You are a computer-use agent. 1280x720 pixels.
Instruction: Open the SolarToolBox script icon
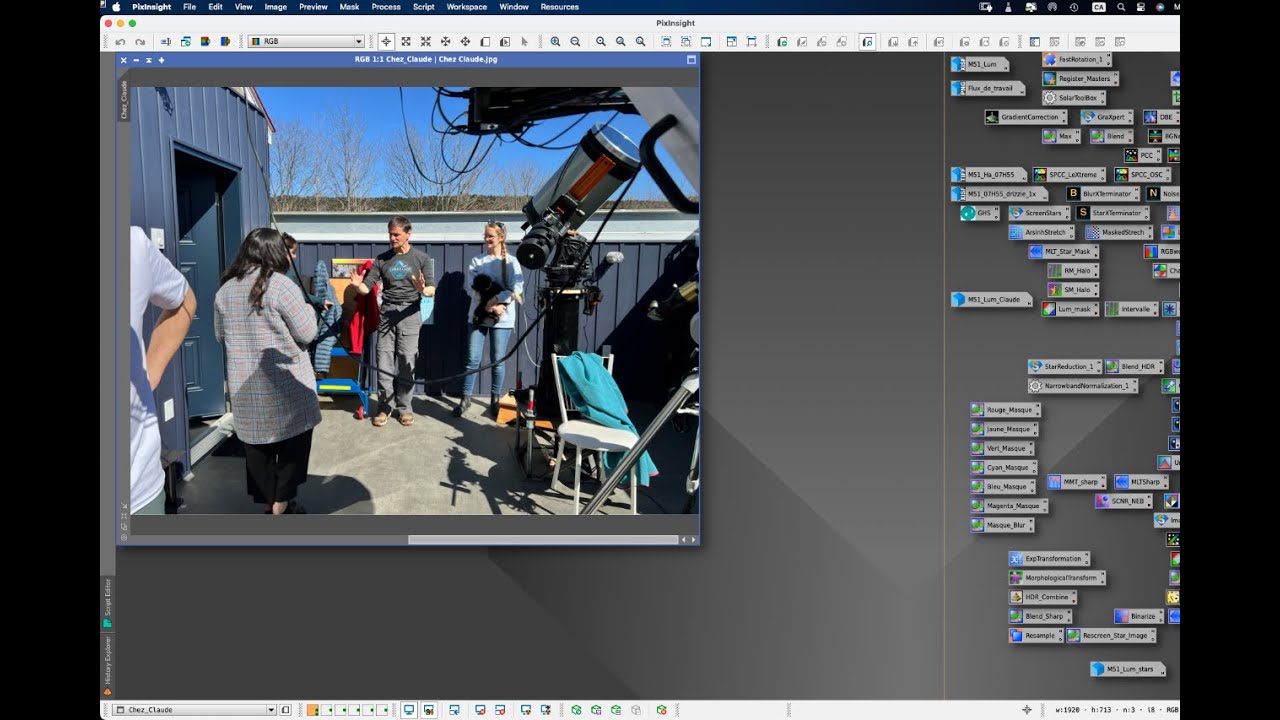point(1073,98)
